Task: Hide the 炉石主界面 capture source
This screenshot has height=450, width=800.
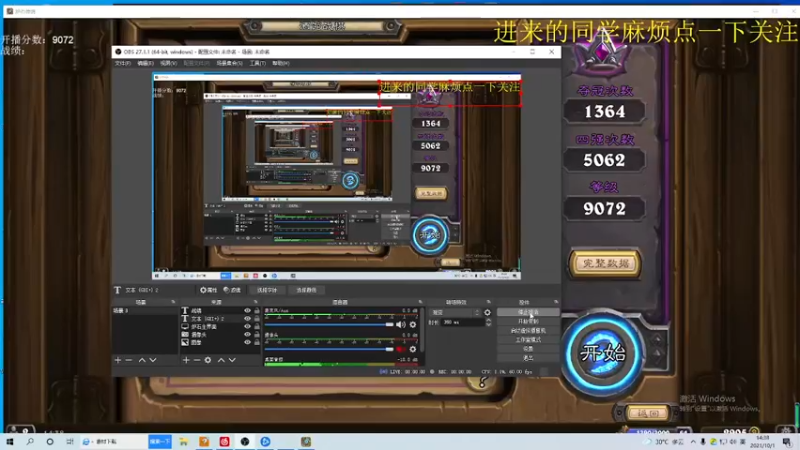Action: 247,327
